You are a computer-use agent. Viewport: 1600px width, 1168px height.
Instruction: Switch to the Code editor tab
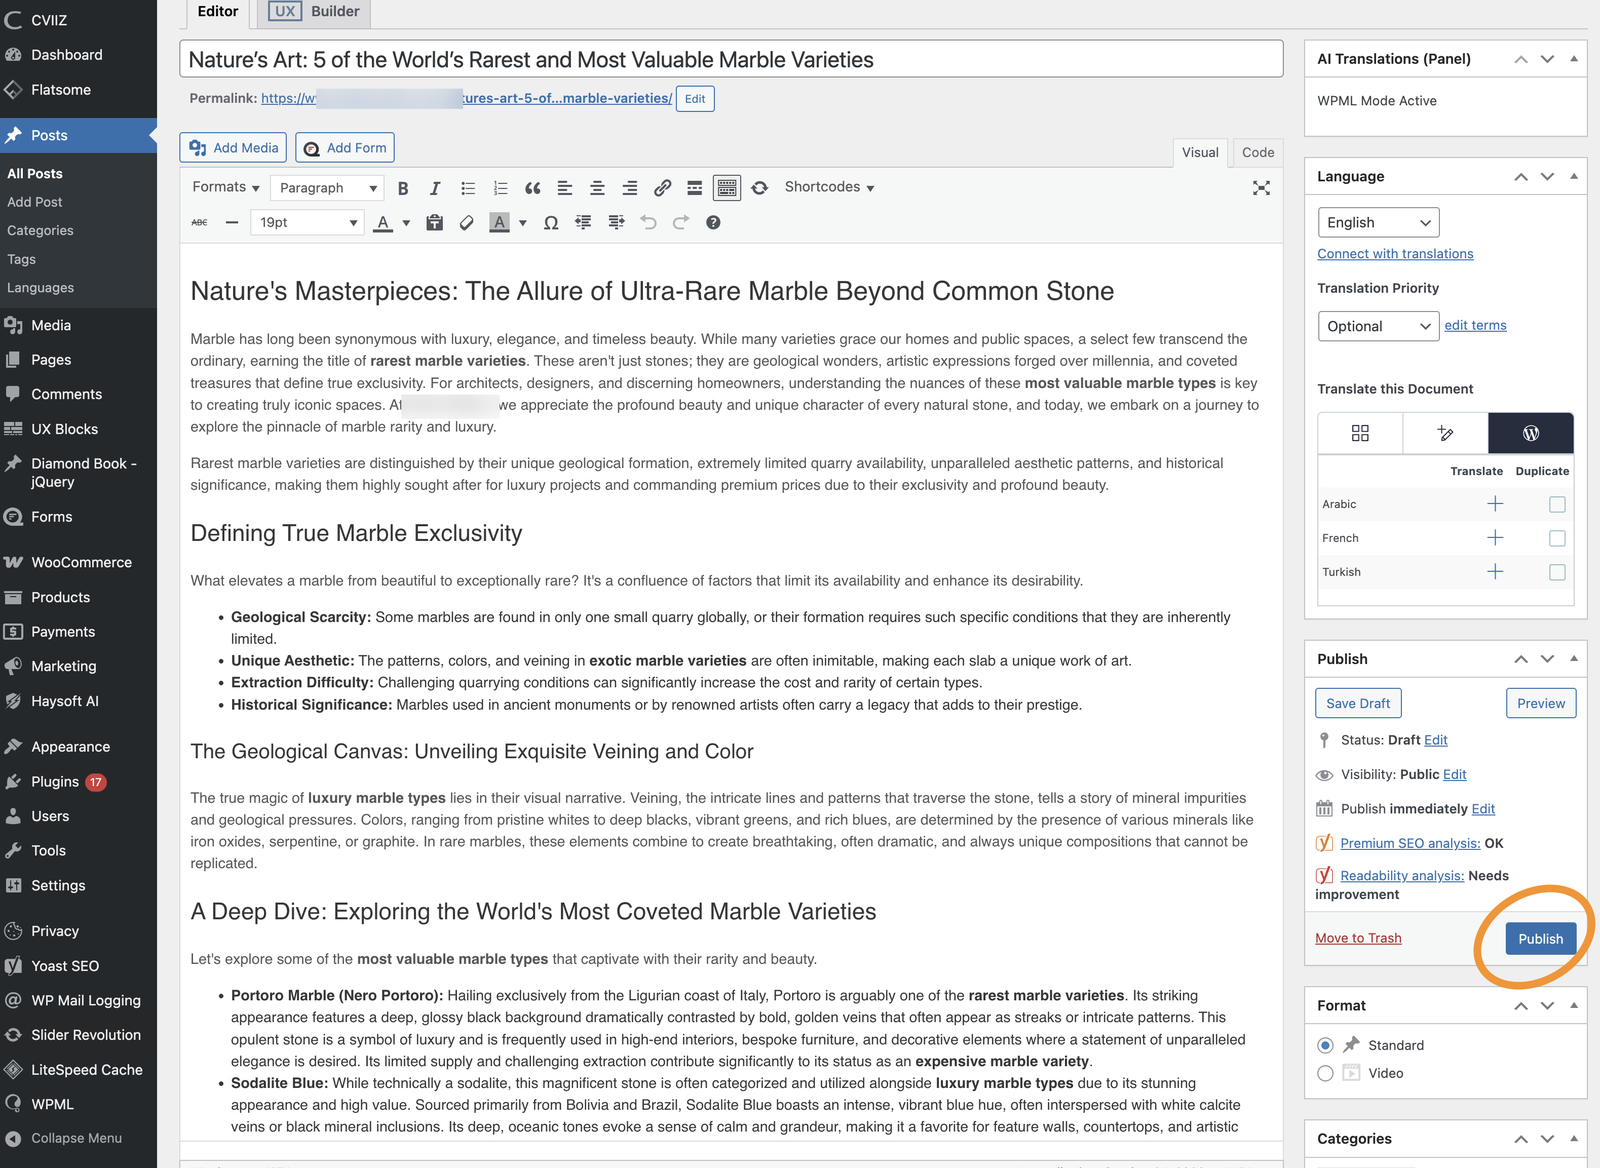(1258, 152)
